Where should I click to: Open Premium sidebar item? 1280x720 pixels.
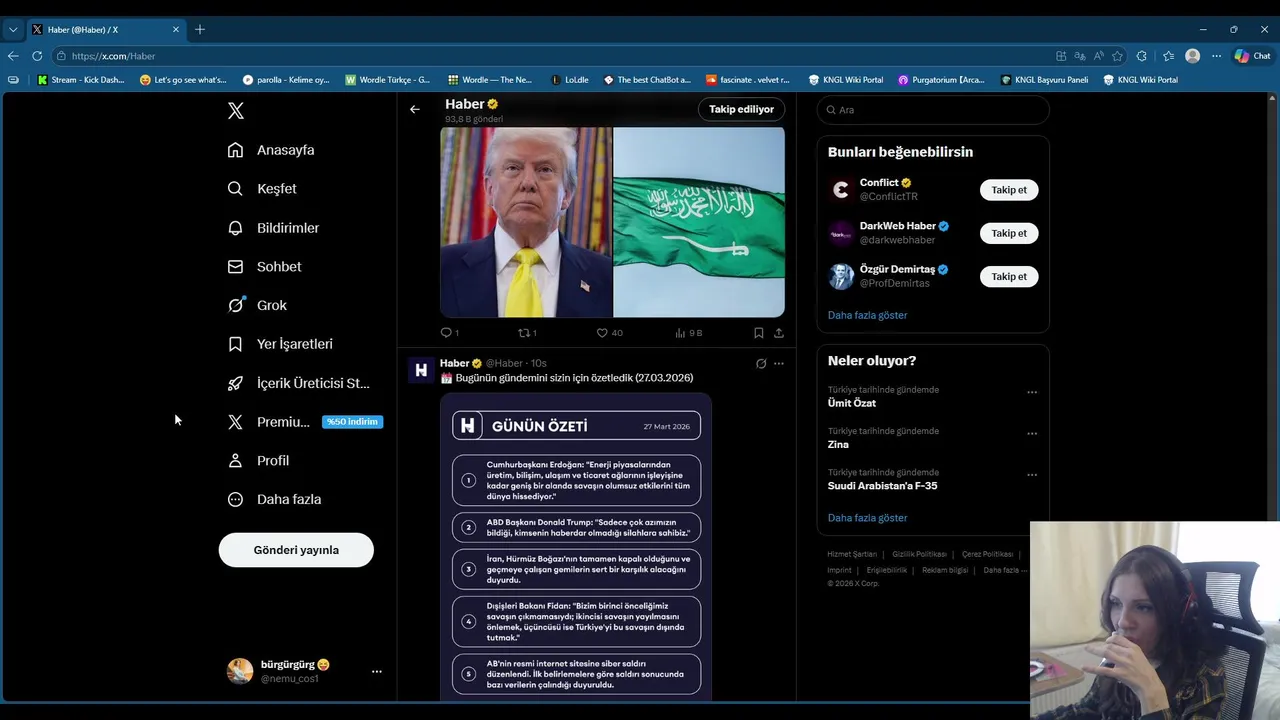(x=304, y=422)
